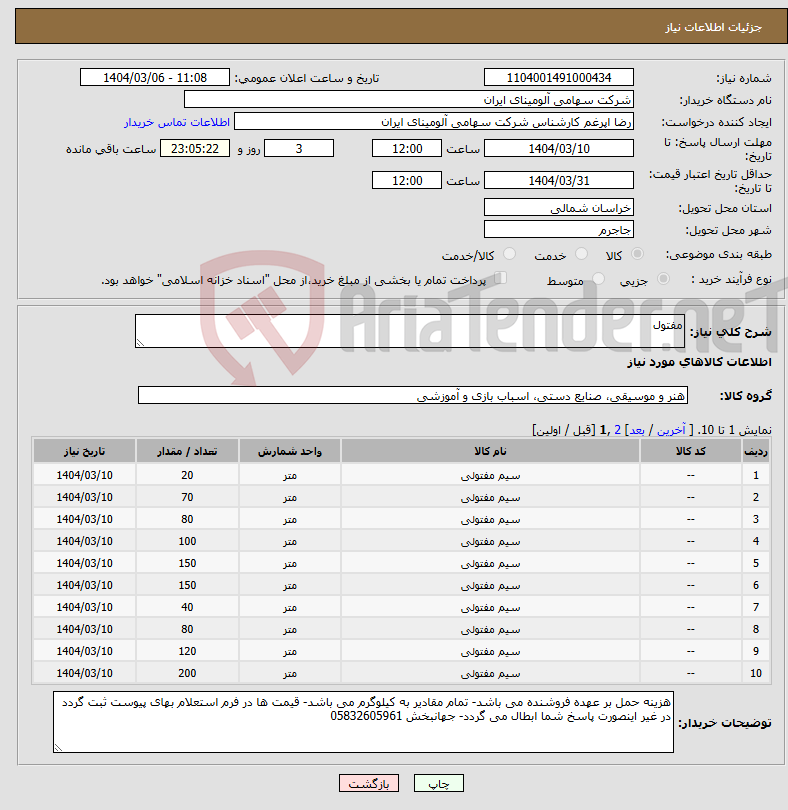Toggle the Islamic treasury payment checkbox
788x810 pixels.
(x=500, y=278)
